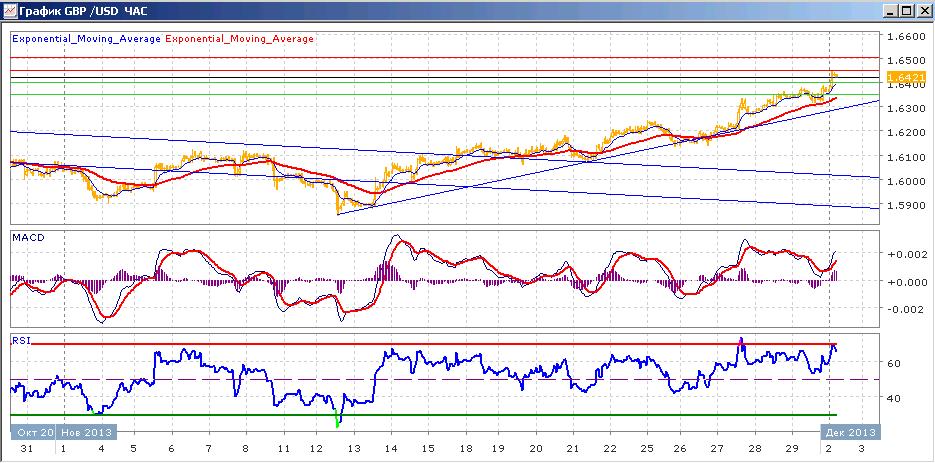Click date label 25 on the time axis
The width and height of the screenshot is (935, 463).
(646, 449)
